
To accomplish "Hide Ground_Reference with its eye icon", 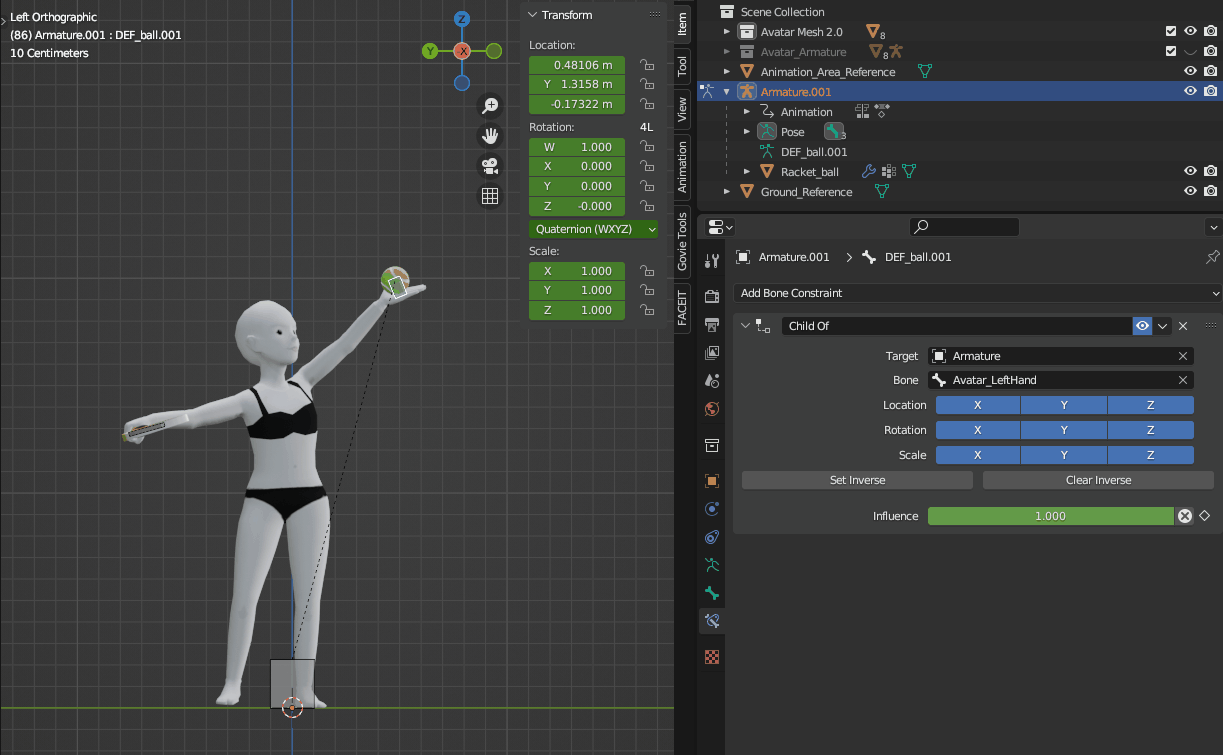I will coord(1190,192).
